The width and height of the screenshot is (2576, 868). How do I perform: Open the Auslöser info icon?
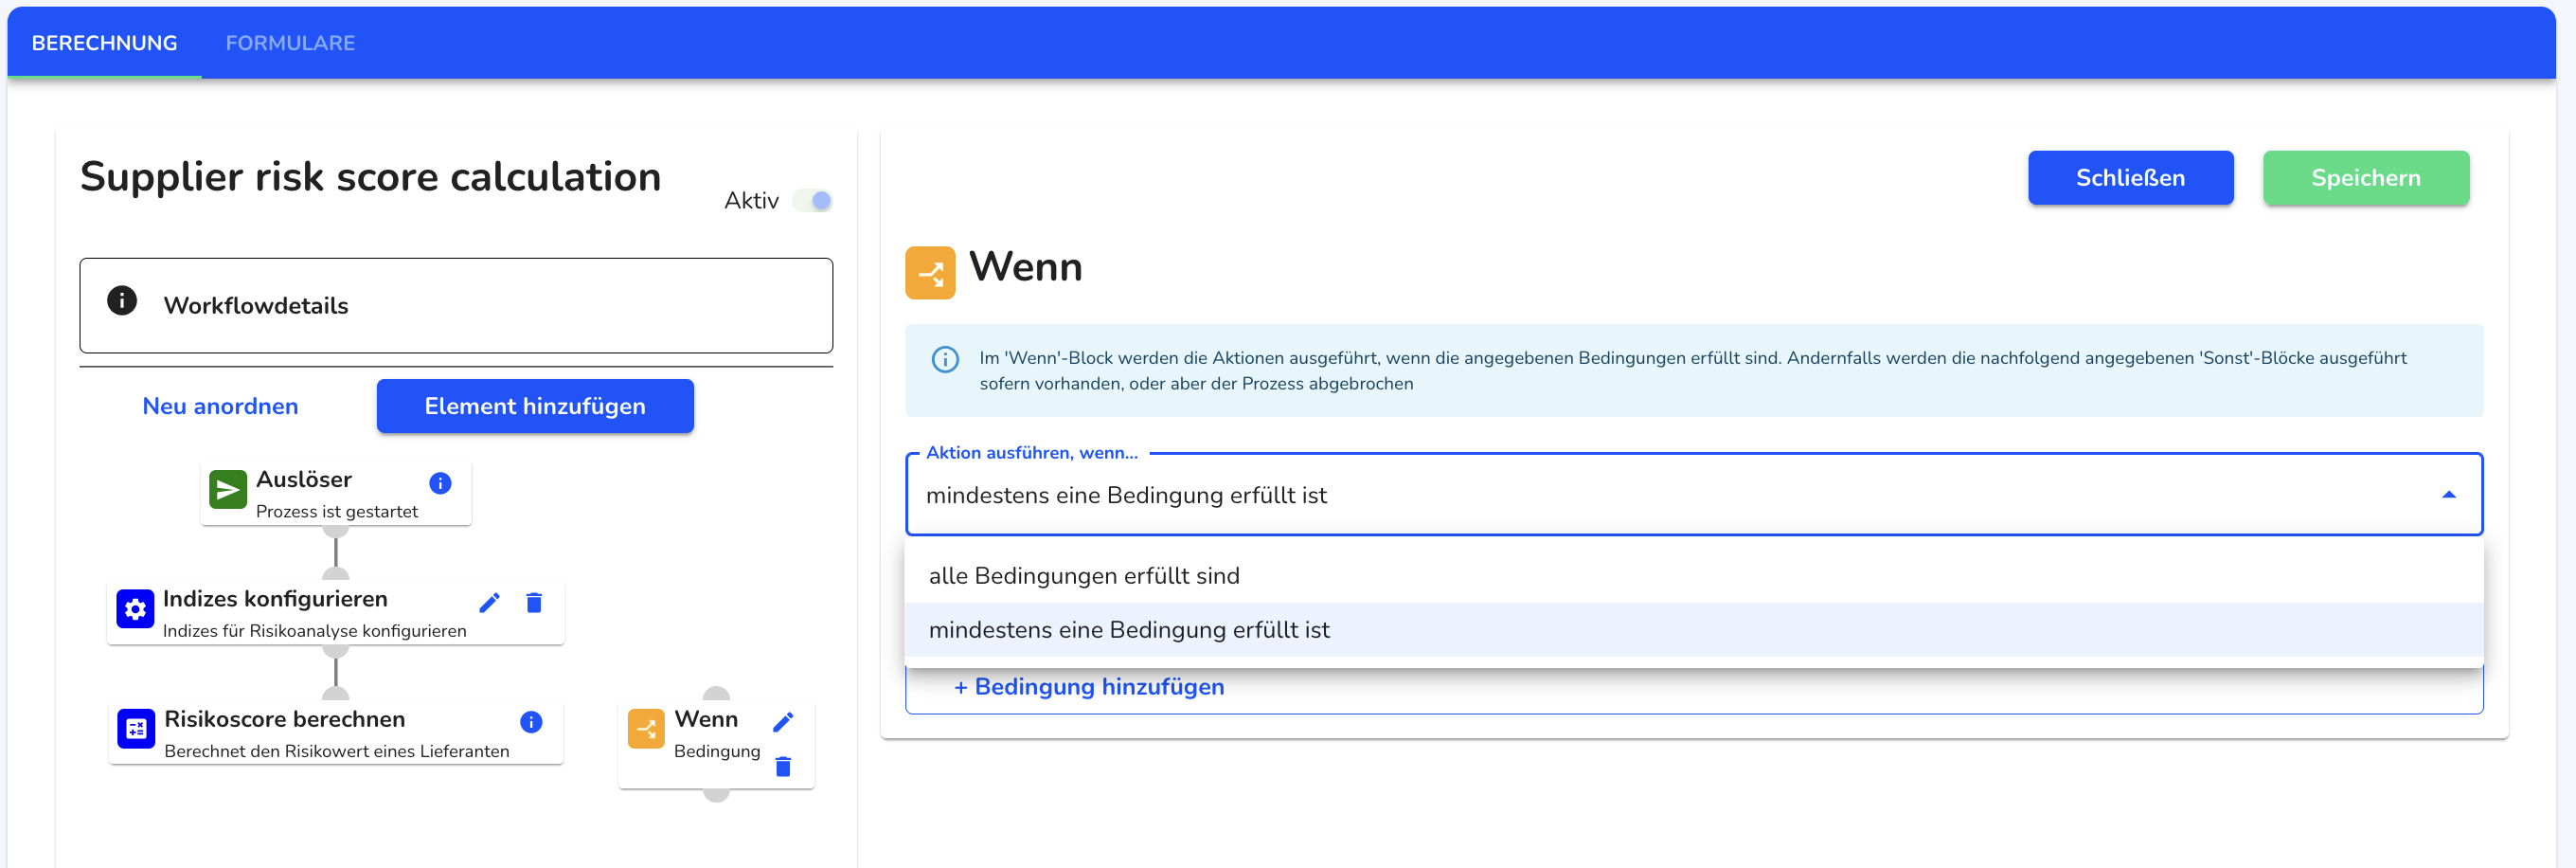[x=440, y=483]
